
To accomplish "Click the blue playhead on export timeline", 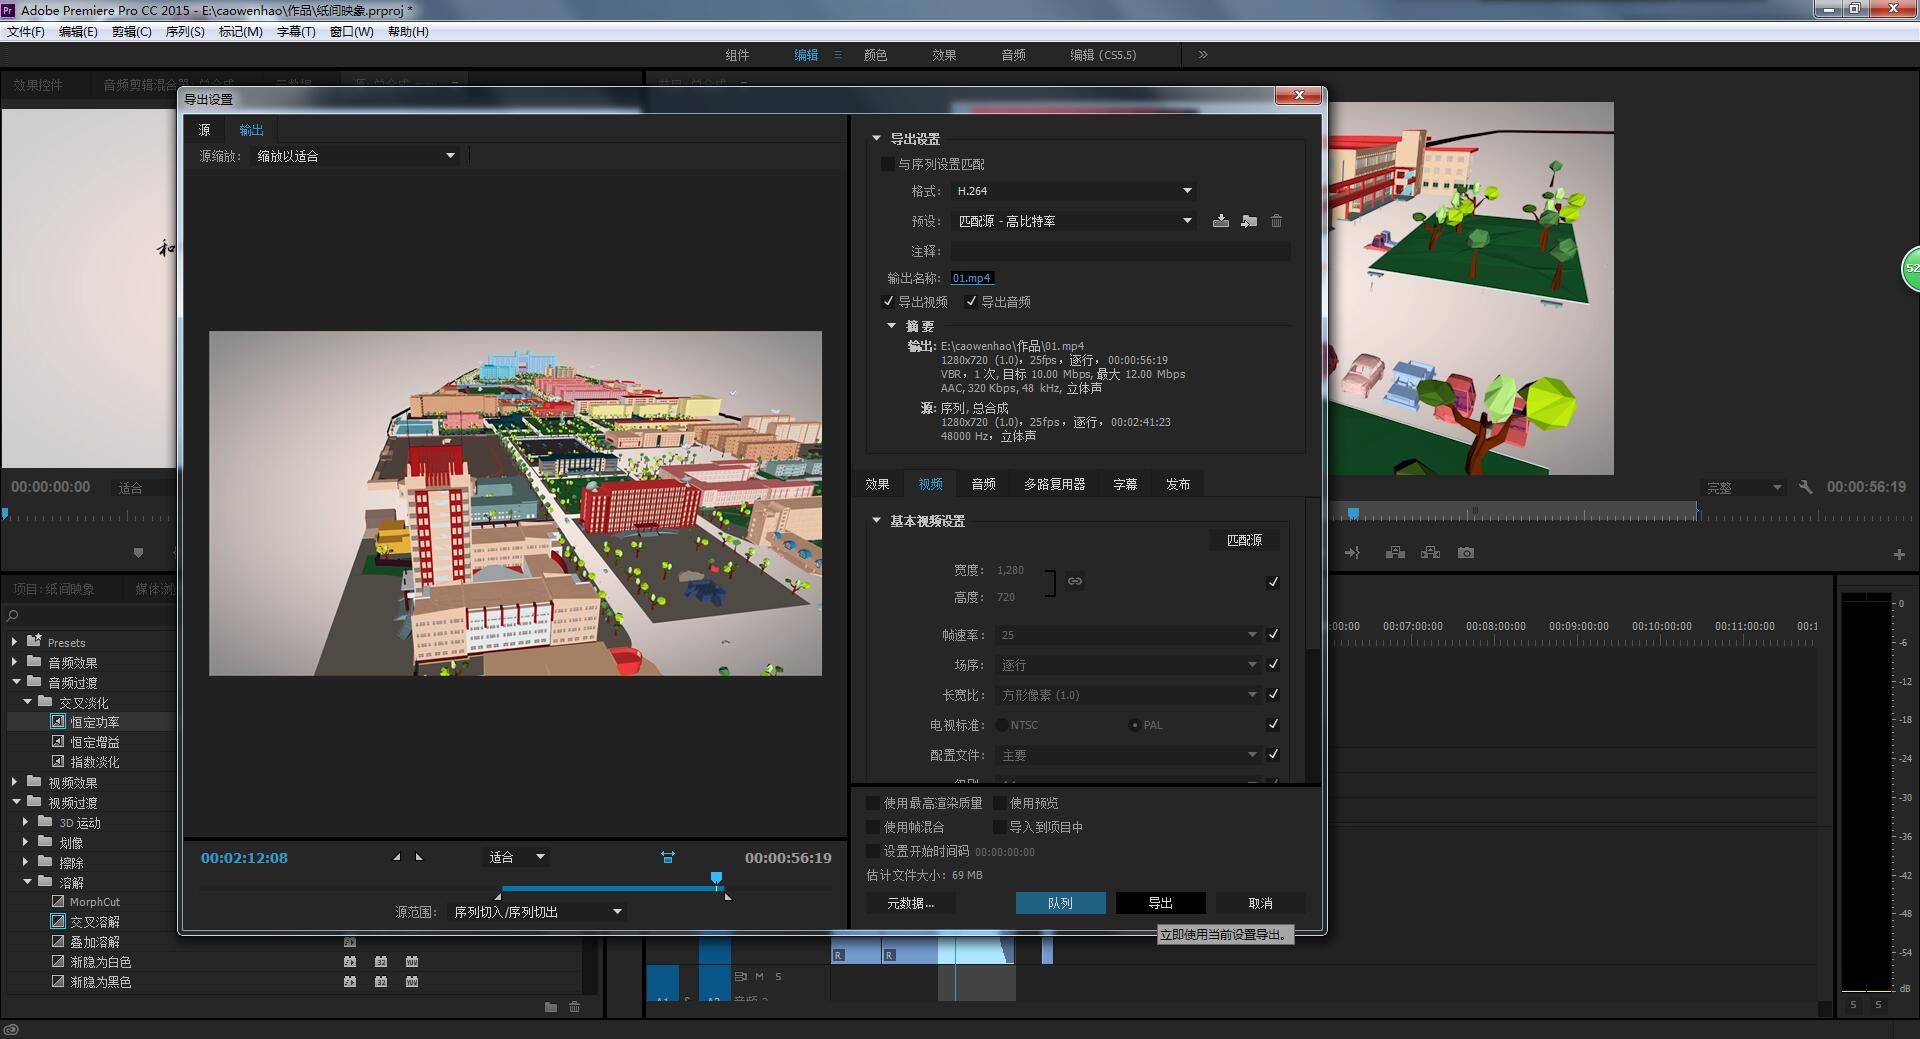I will pyautogui.click(x=716, y=878).
